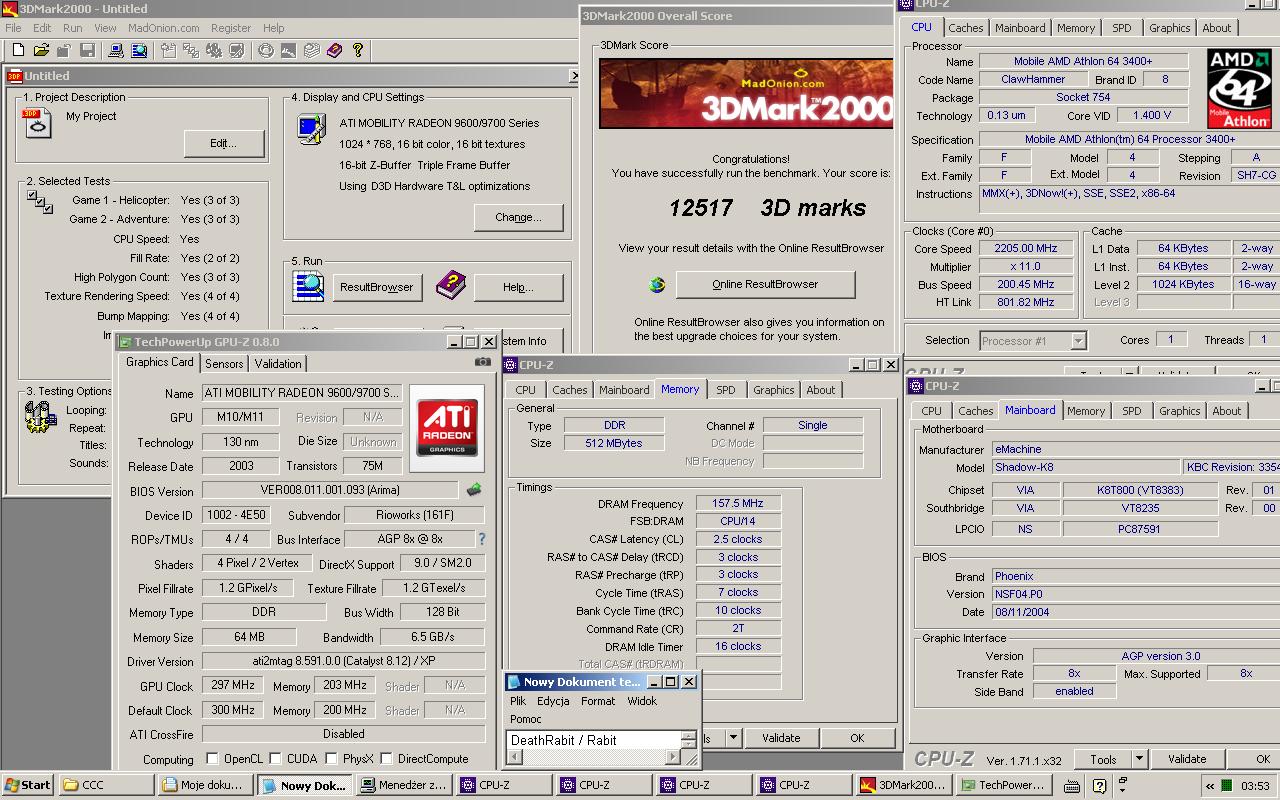The height and width of the screenshot is (800, 1280).
Task: Toggle the CUDA checkbox in GPU-Z
Action: click(275, 759)
